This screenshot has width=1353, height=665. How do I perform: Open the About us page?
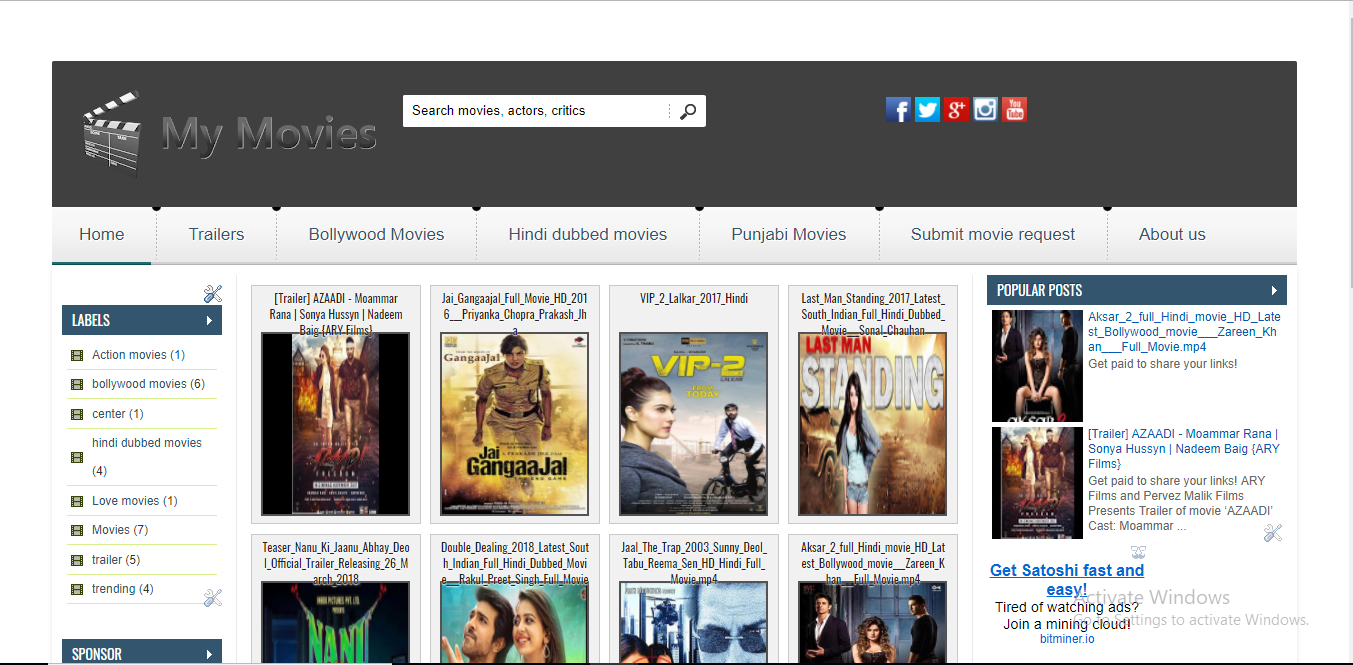coord(1172,235)
